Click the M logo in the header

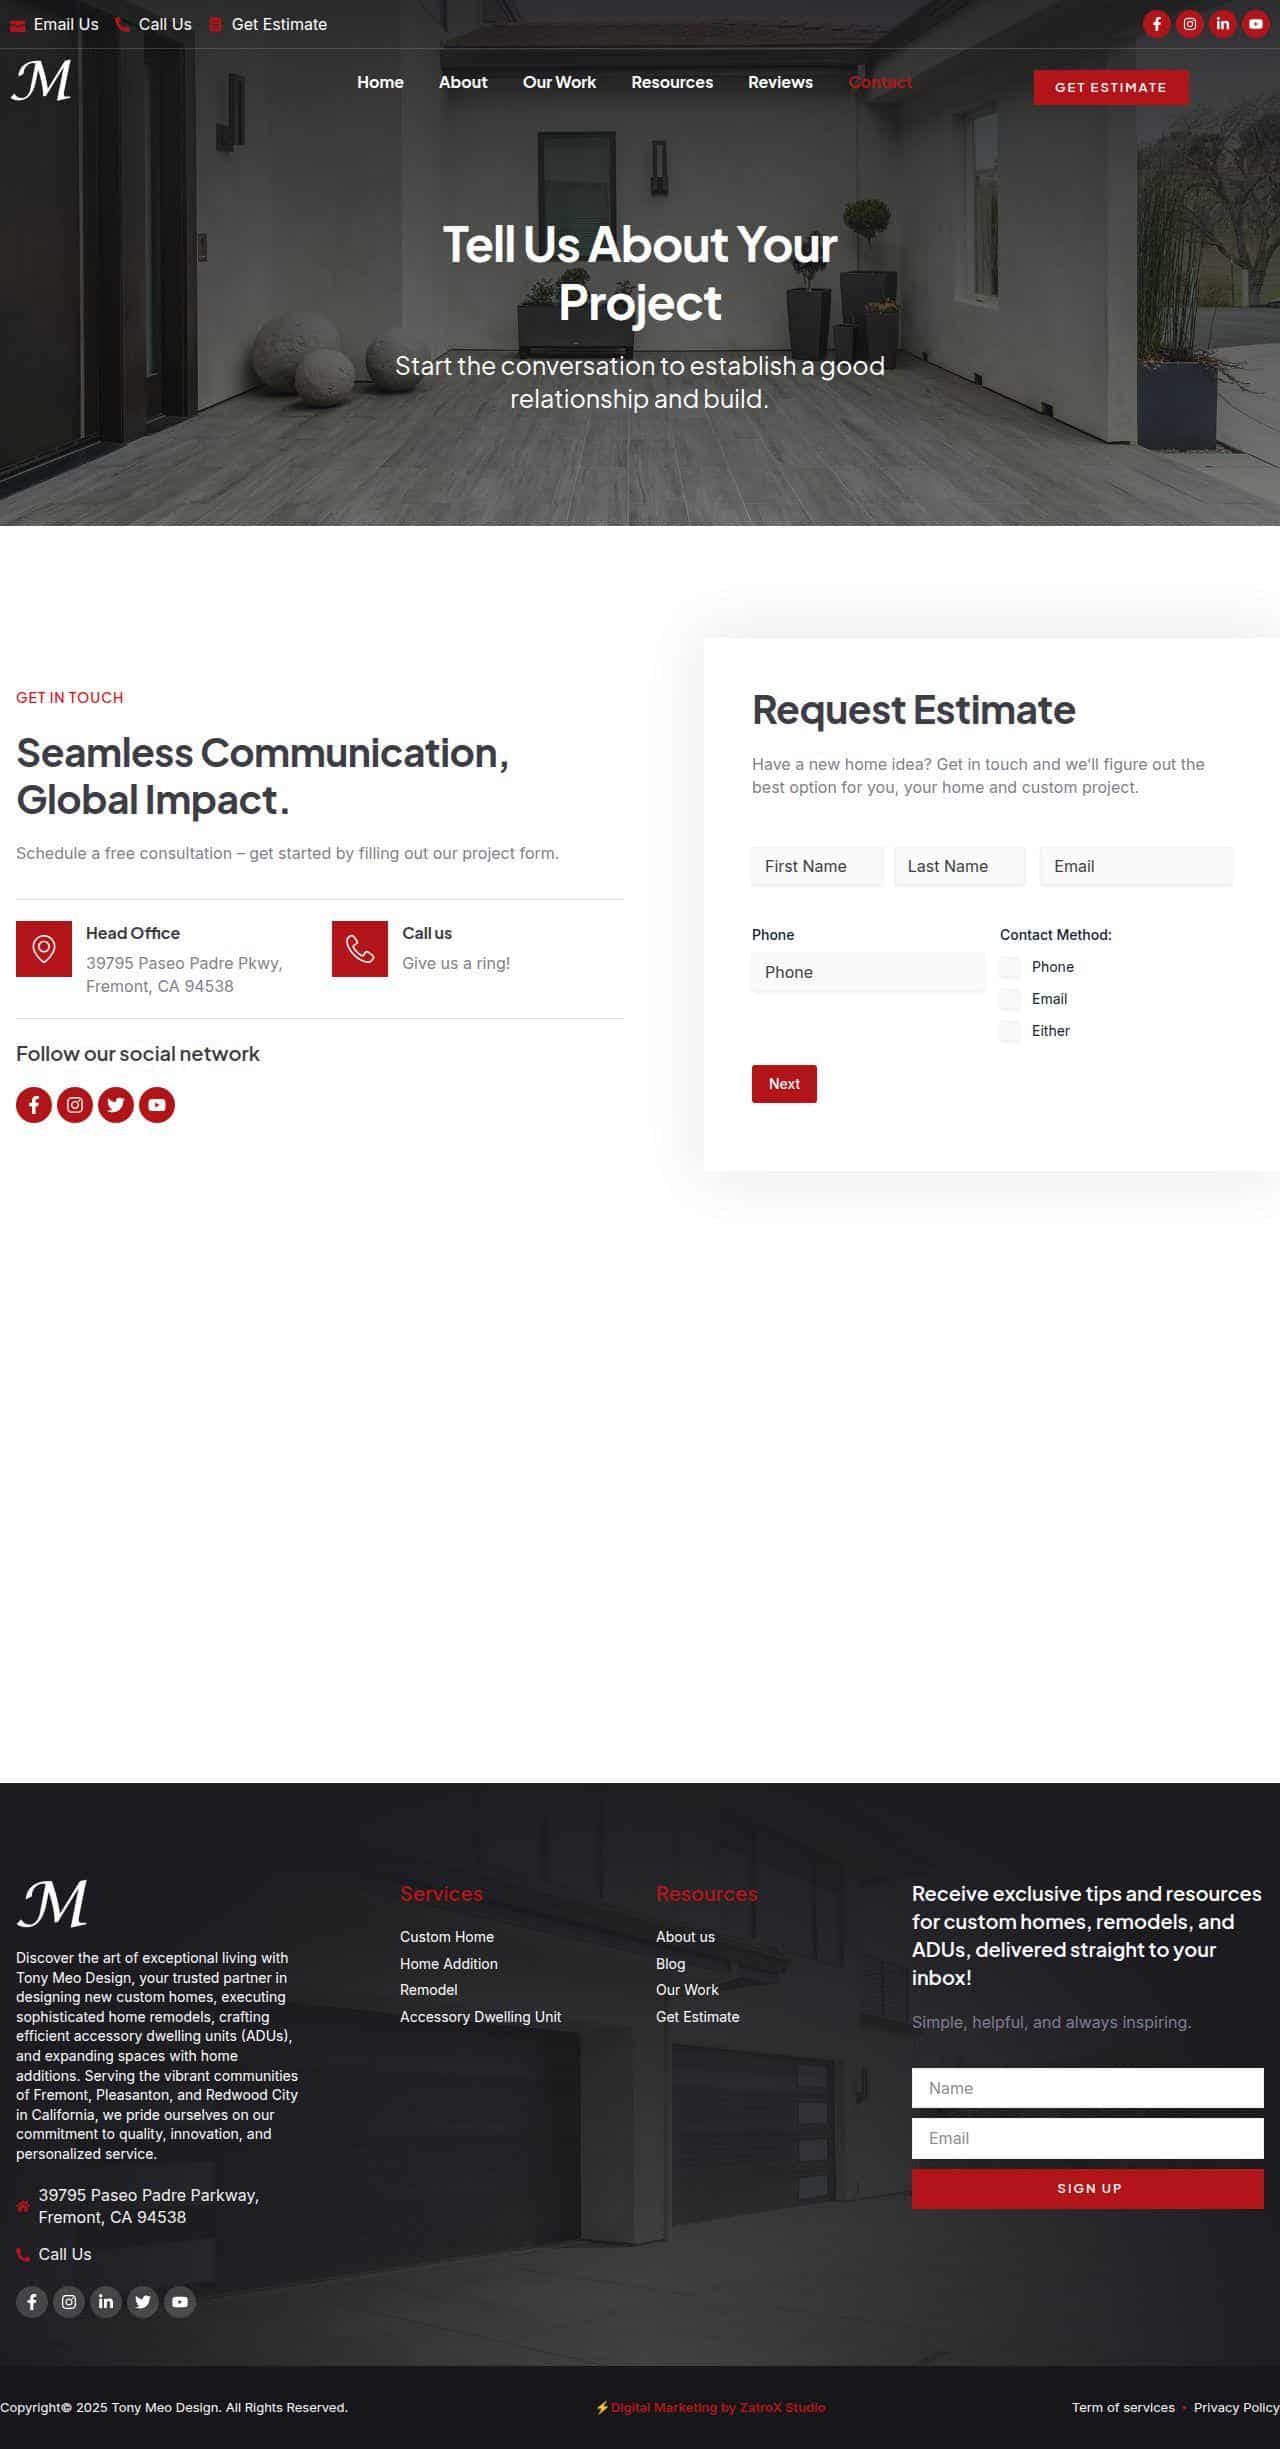pos(42,81)
